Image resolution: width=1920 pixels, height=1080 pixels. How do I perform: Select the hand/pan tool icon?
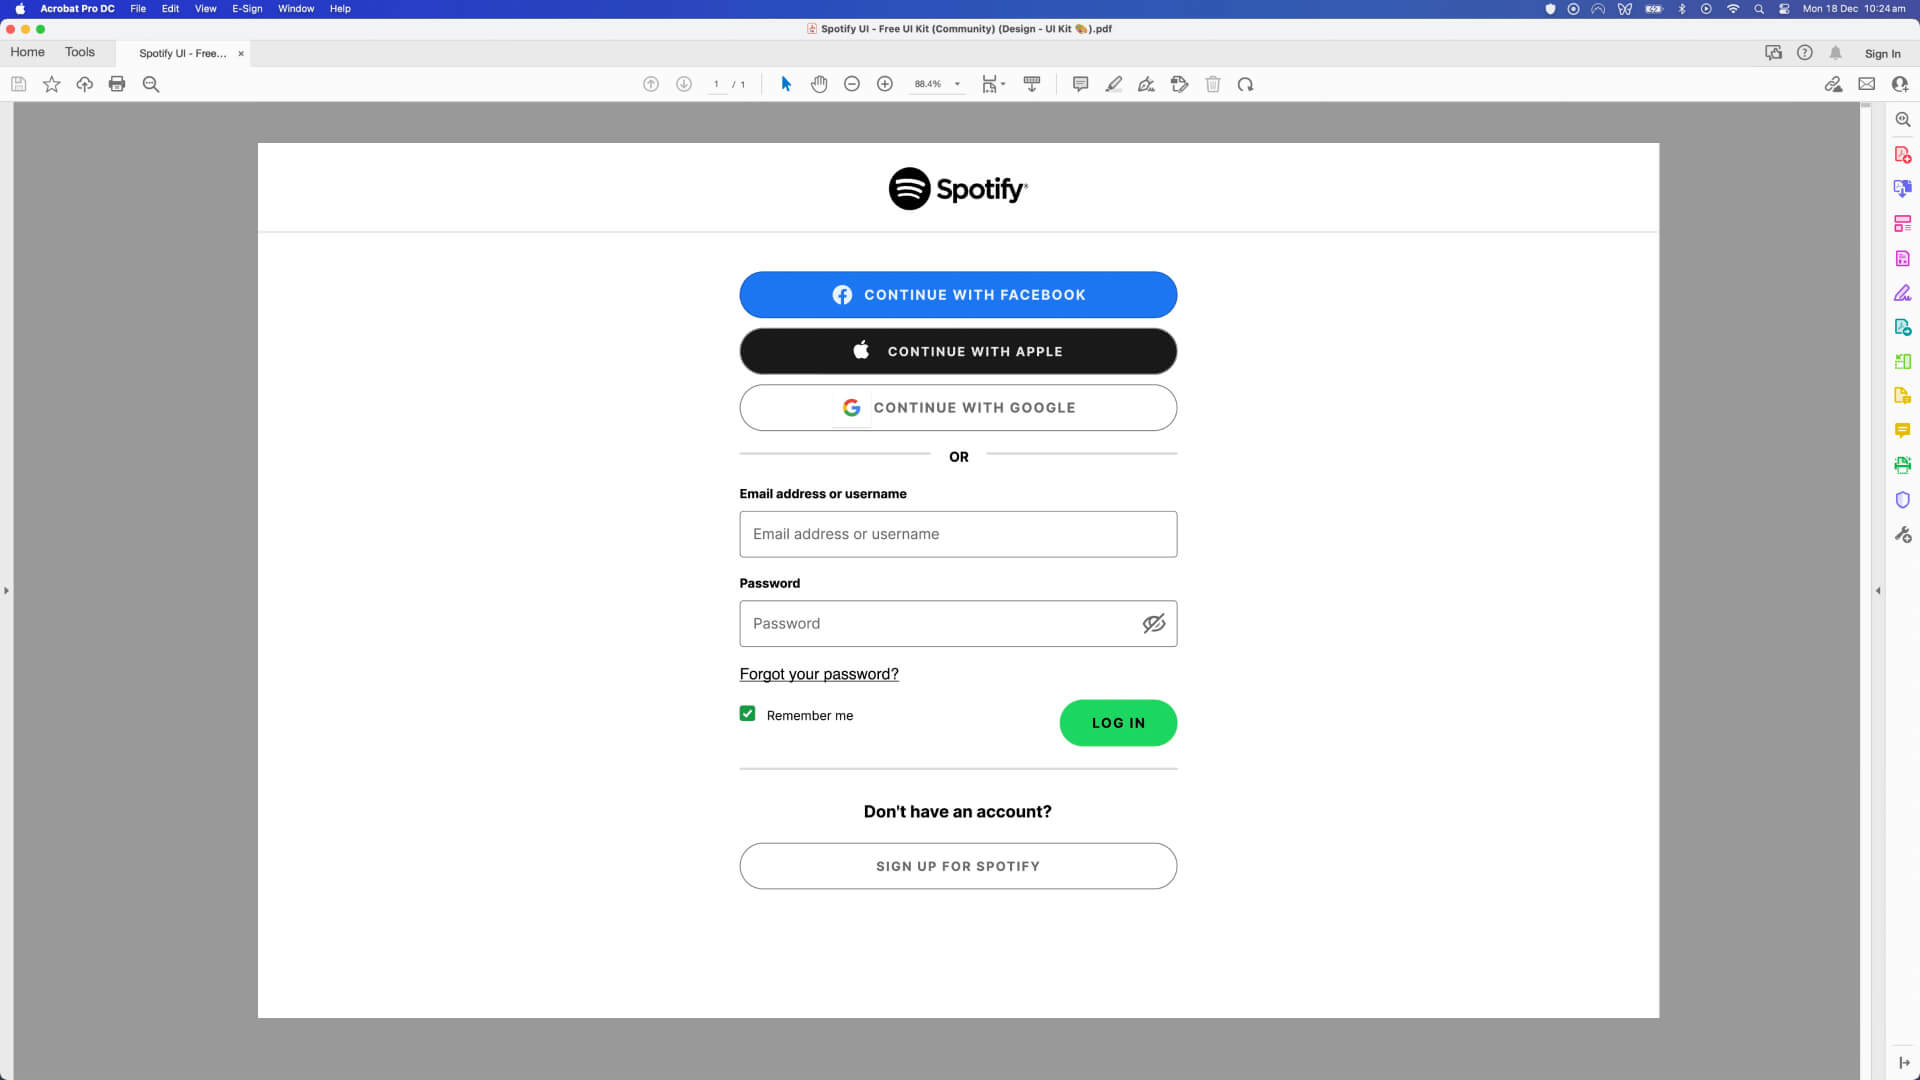(819, 84)
